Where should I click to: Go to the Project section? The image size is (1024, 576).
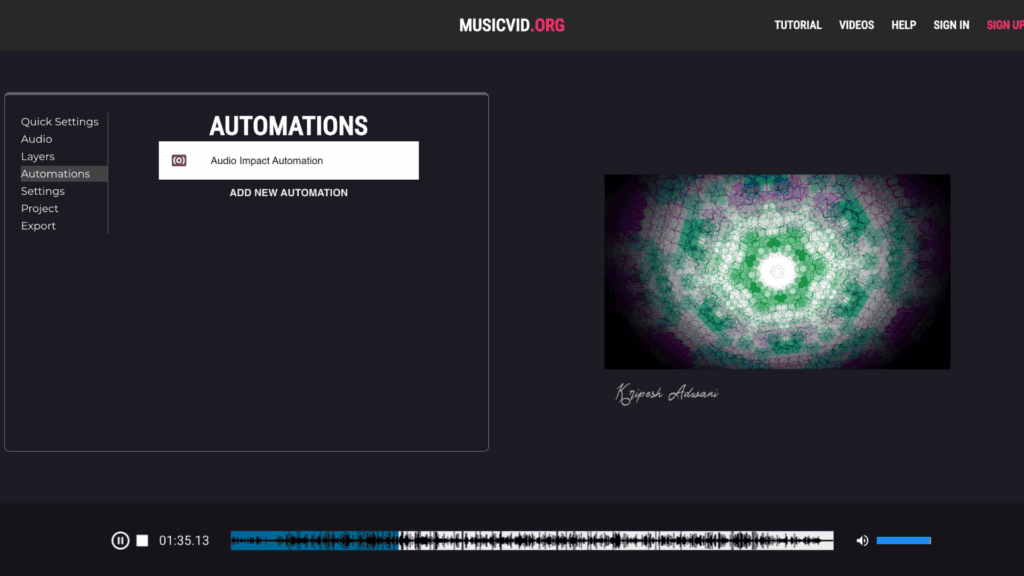(x=40, y=209)
